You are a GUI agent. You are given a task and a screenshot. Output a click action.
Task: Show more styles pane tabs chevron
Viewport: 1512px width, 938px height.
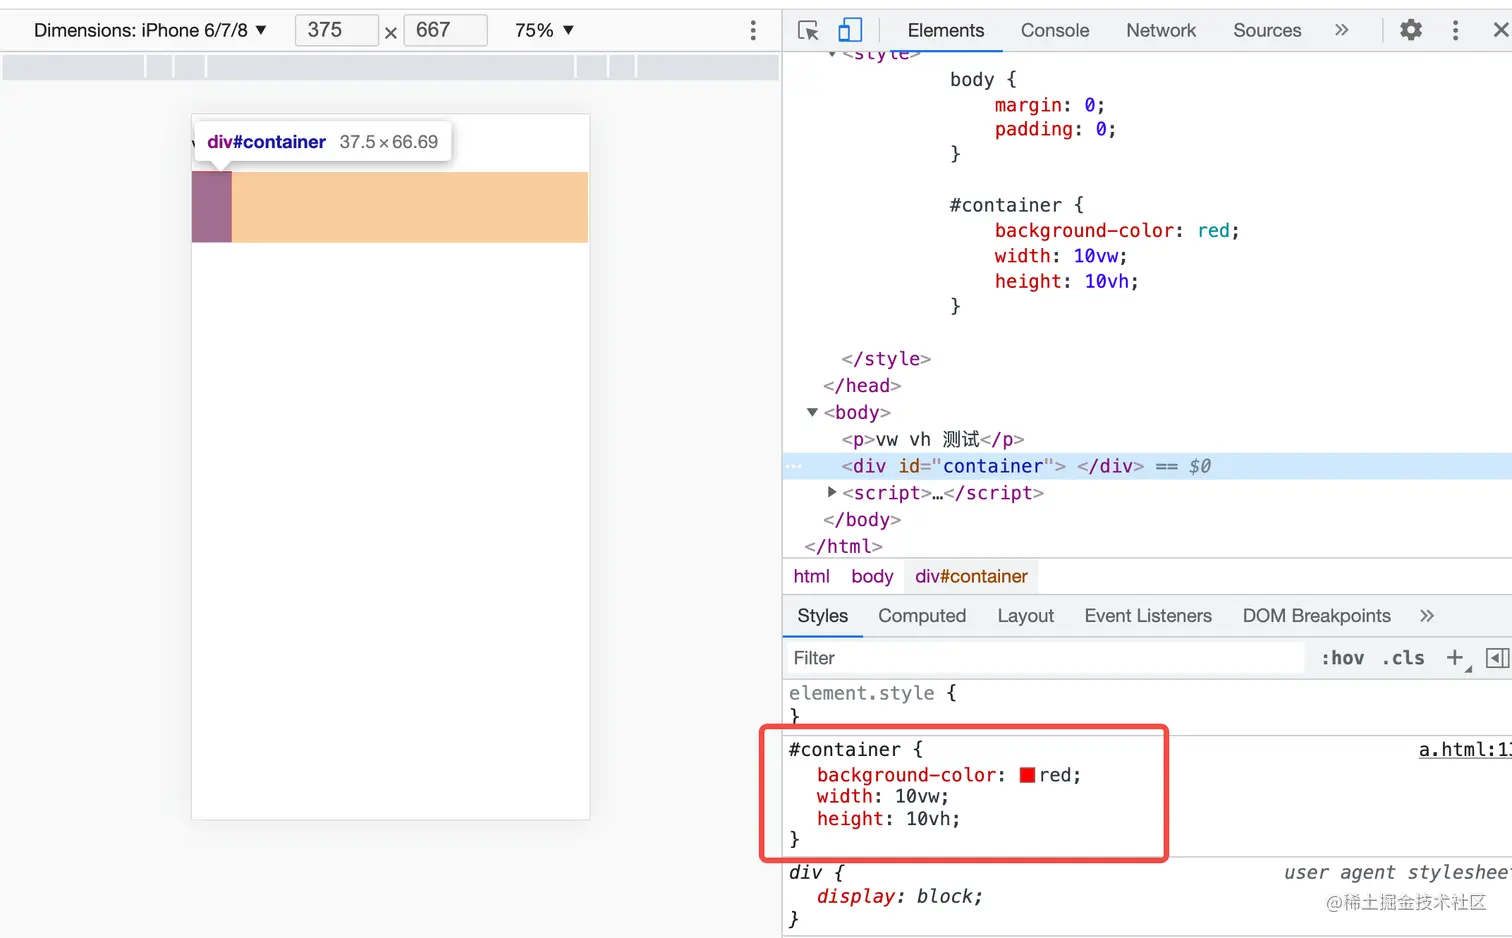1427,616
